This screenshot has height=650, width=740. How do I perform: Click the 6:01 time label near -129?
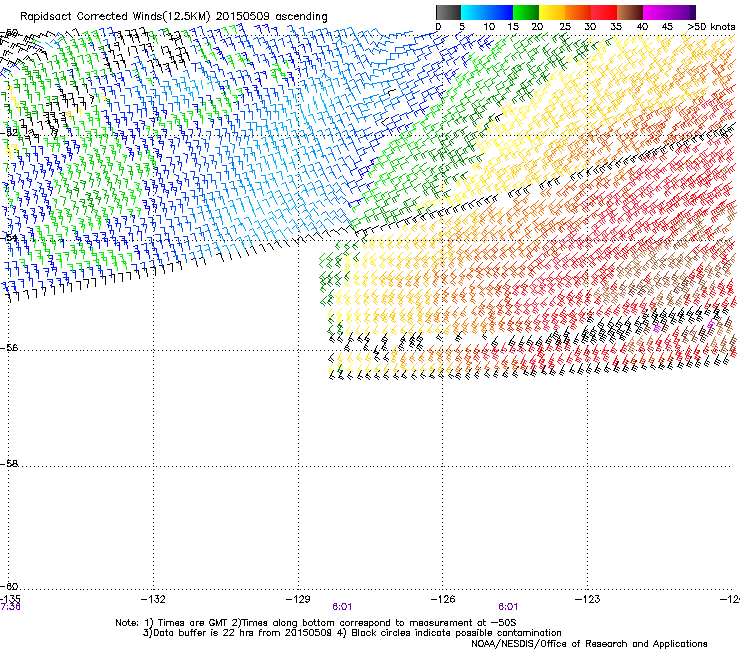coord(342,607)
